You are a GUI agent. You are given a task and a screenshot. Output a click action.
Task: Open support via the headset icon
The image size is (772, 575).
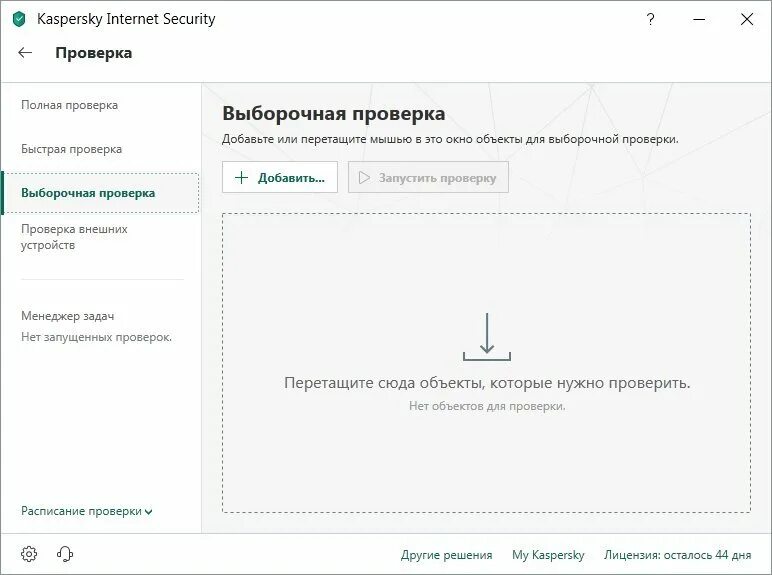click(65, 554)
